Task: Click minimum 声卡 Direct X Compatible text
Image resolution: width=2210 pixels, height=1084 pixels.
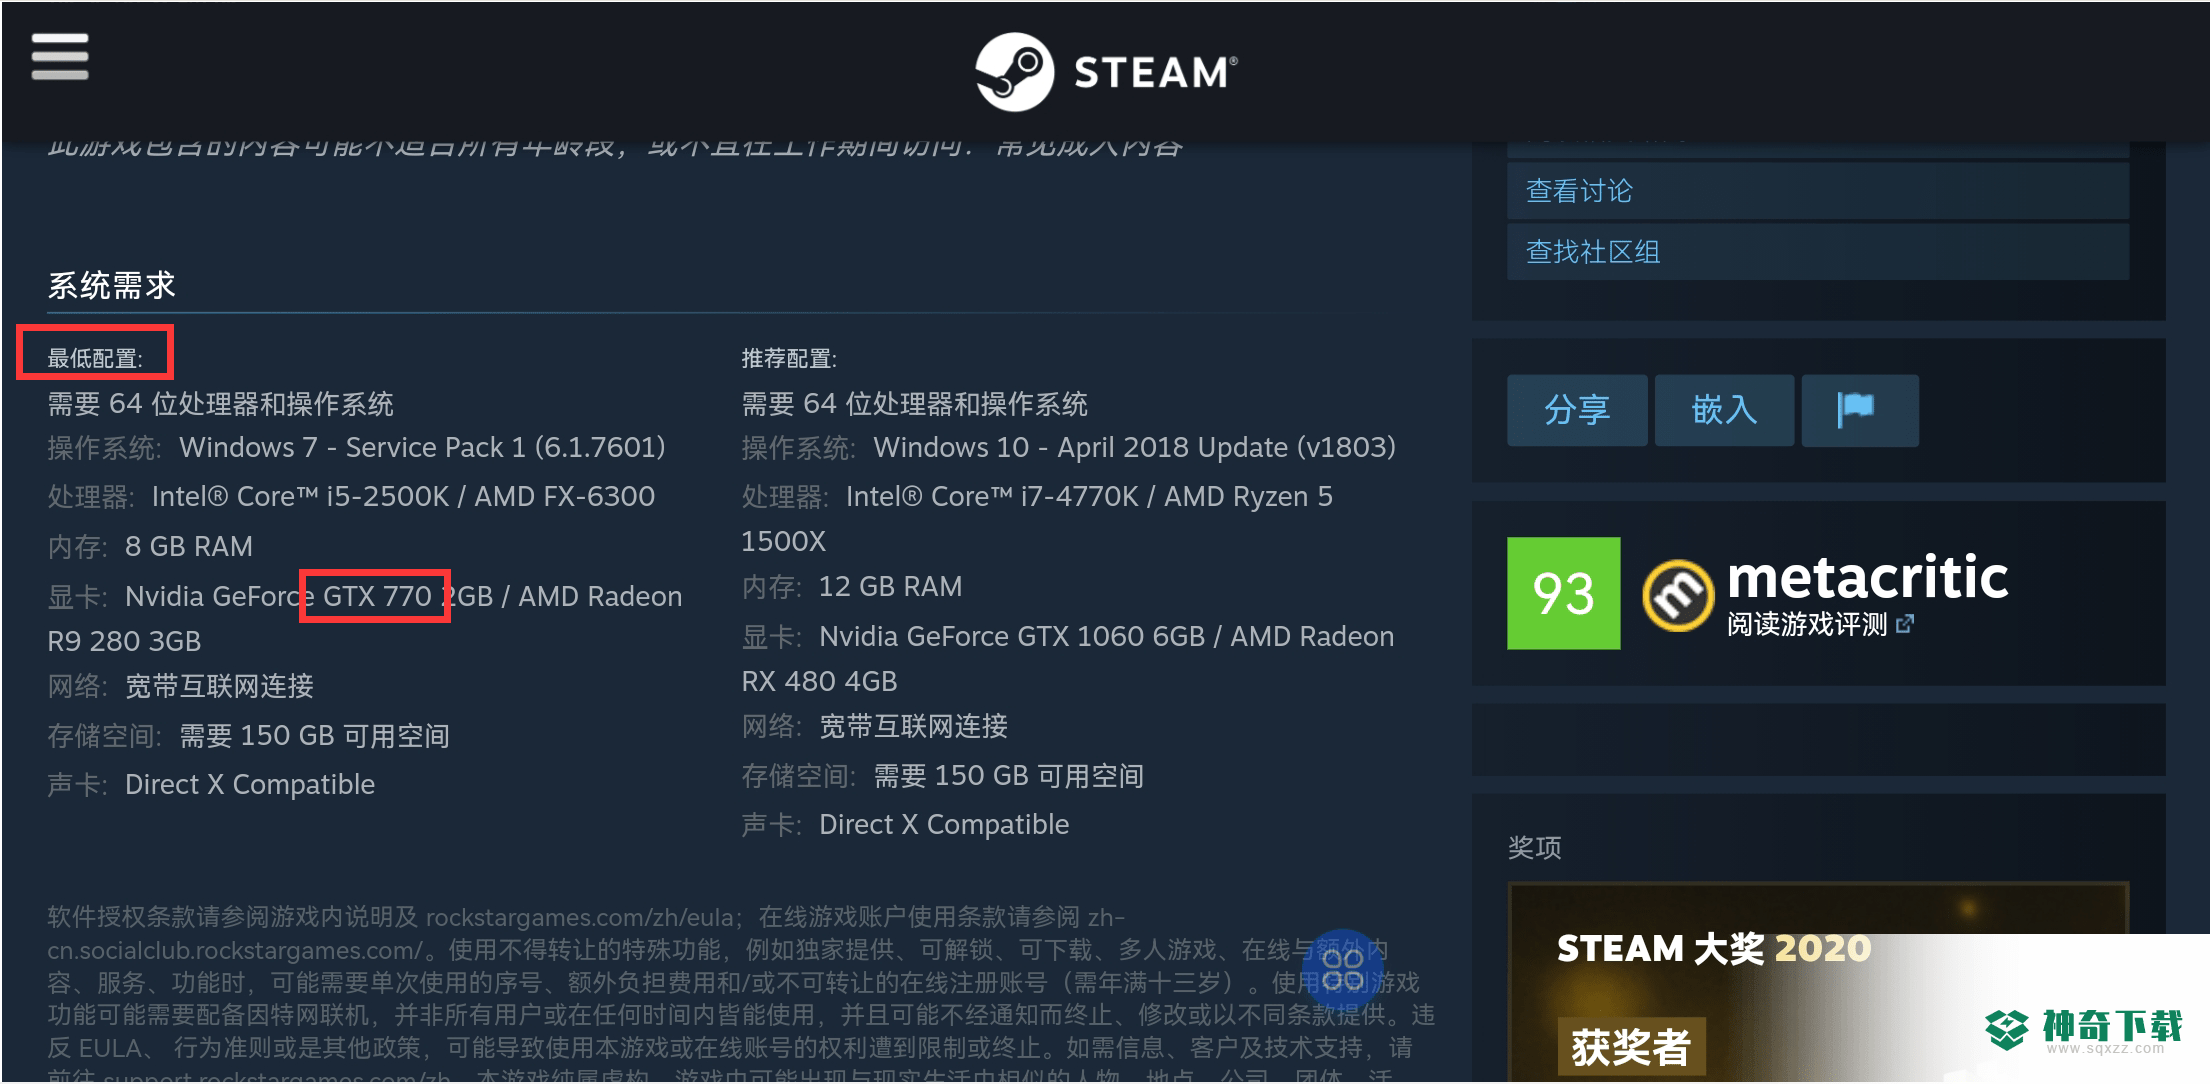Action: (211, 784)
